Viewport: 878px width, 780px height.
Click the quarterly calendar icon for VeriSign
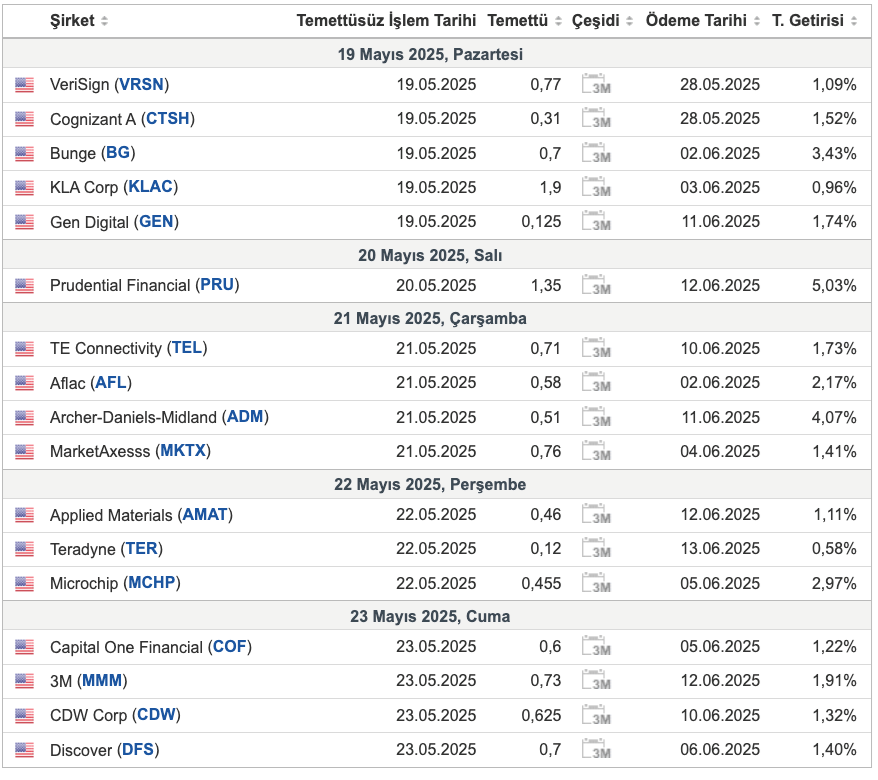point(596,84)
